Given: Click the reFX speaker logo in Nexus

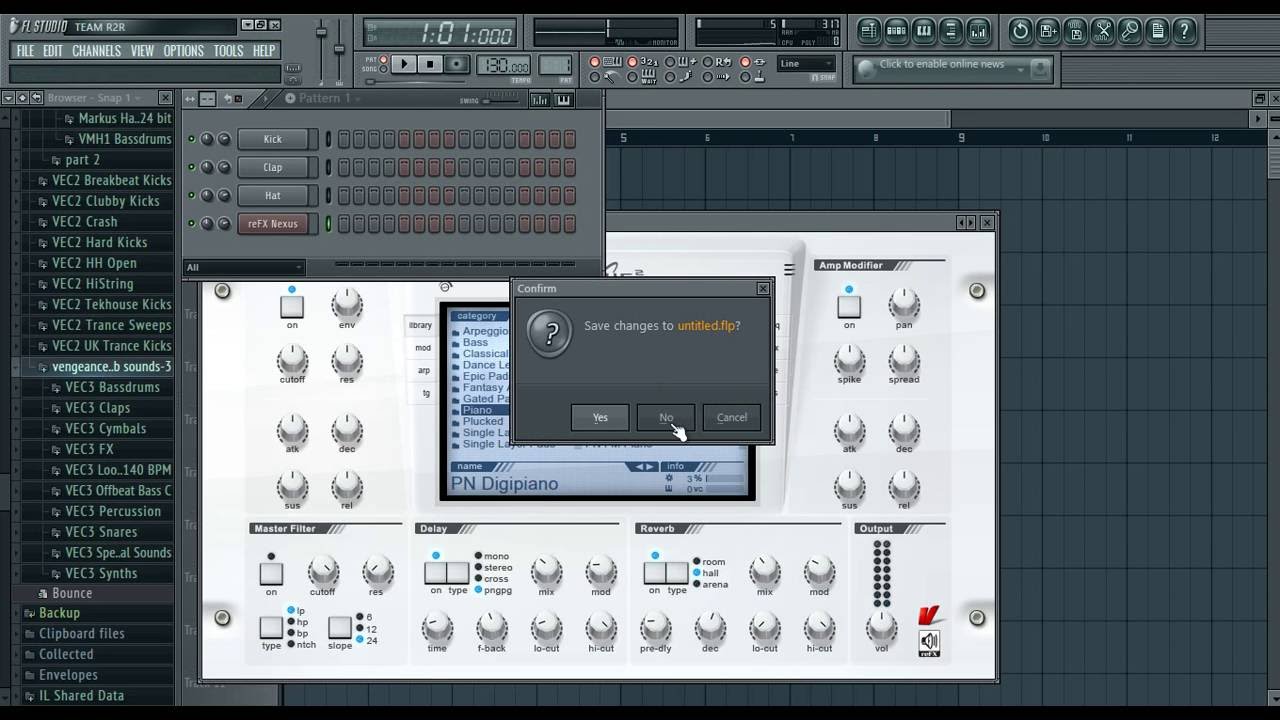Looking at the screenshot, I should point(930,643).
